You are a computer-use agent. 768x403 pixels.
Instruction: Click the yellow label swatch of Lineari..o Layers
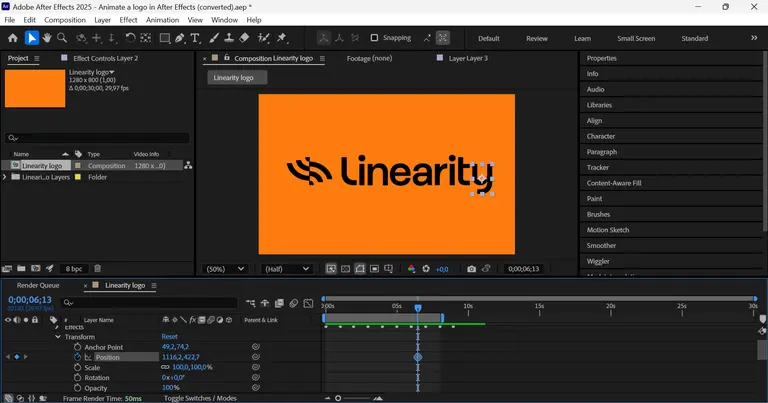(x=77, y=177)
